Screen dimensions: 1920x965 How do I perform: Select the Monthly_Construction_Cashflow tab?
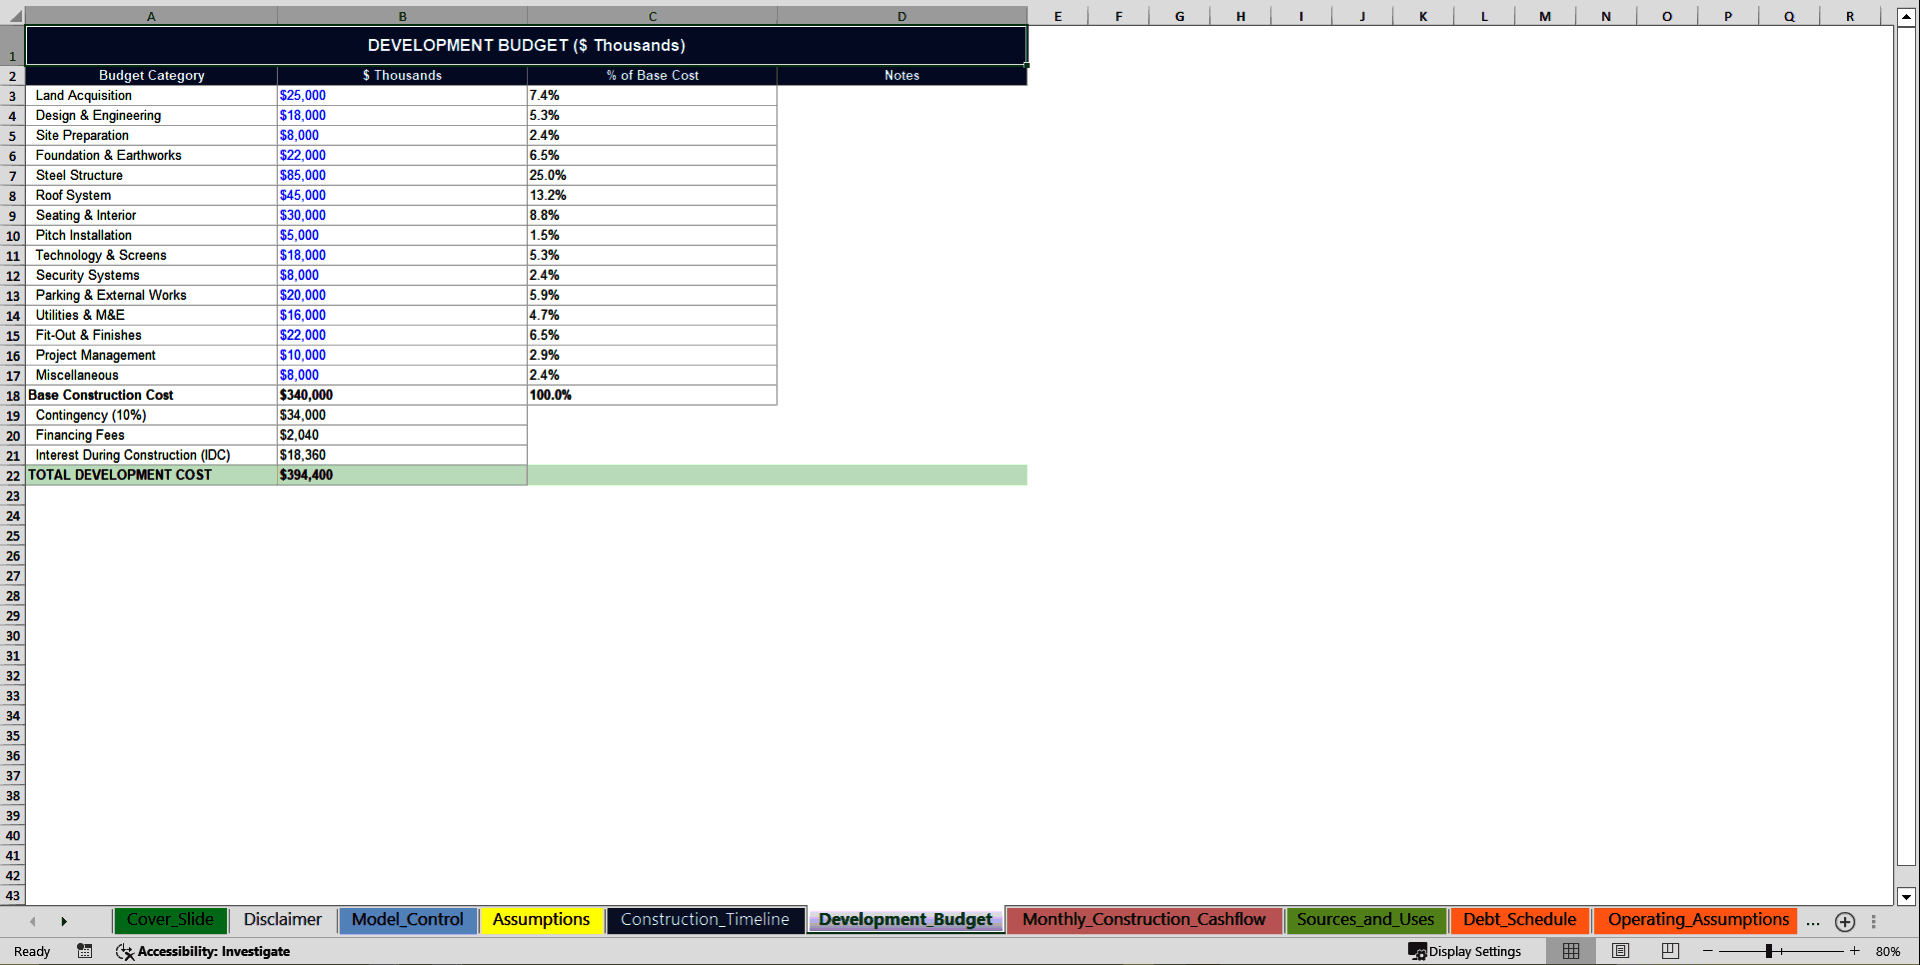(1144, 919)
